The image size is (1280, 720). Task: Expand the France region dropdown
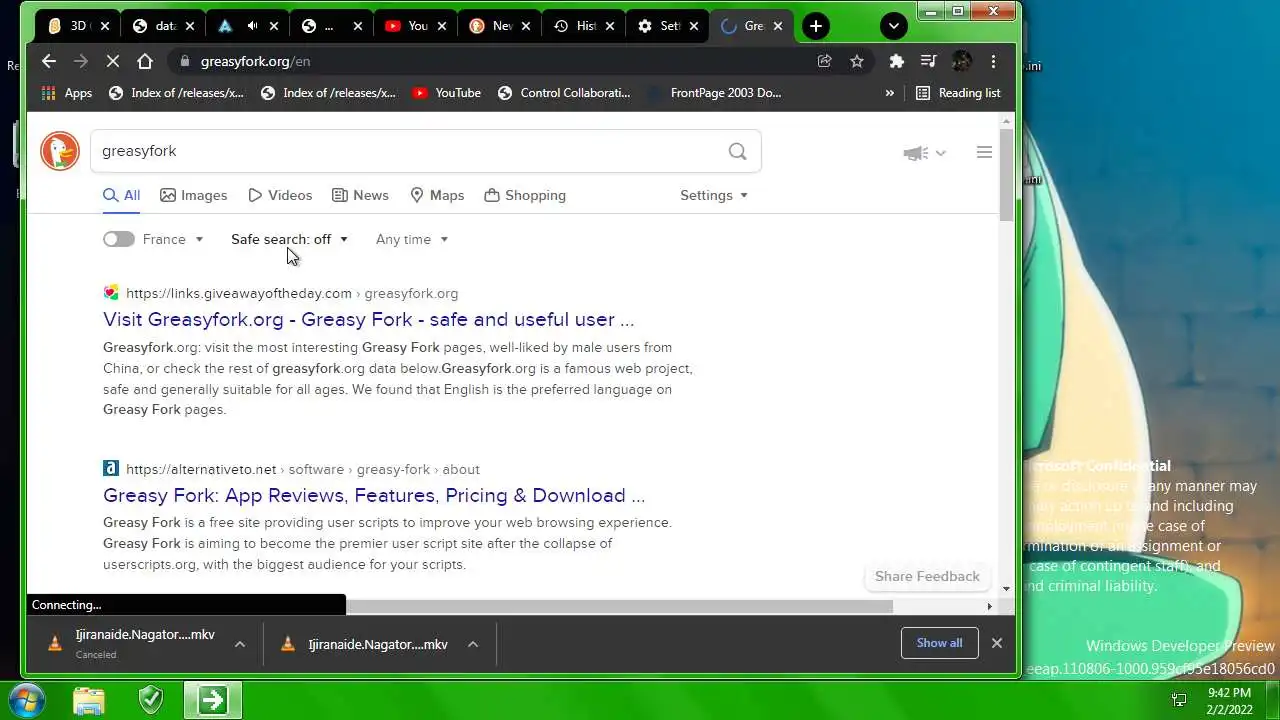pos(174,239)
